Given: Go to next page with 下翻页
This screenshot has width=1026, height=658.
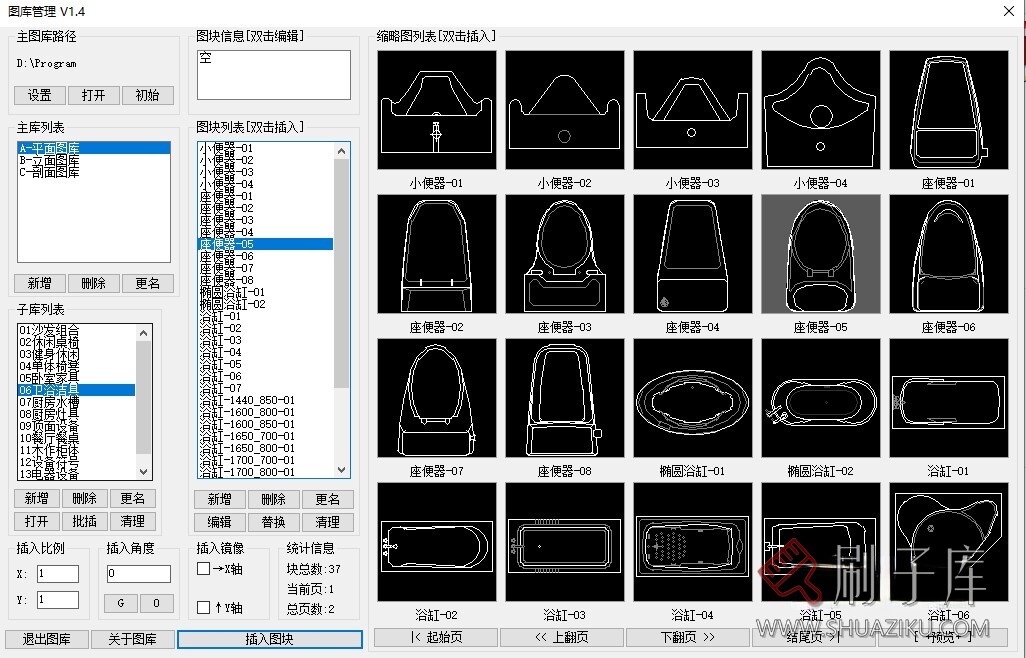Looking at the screenshot, I should 688,636.
